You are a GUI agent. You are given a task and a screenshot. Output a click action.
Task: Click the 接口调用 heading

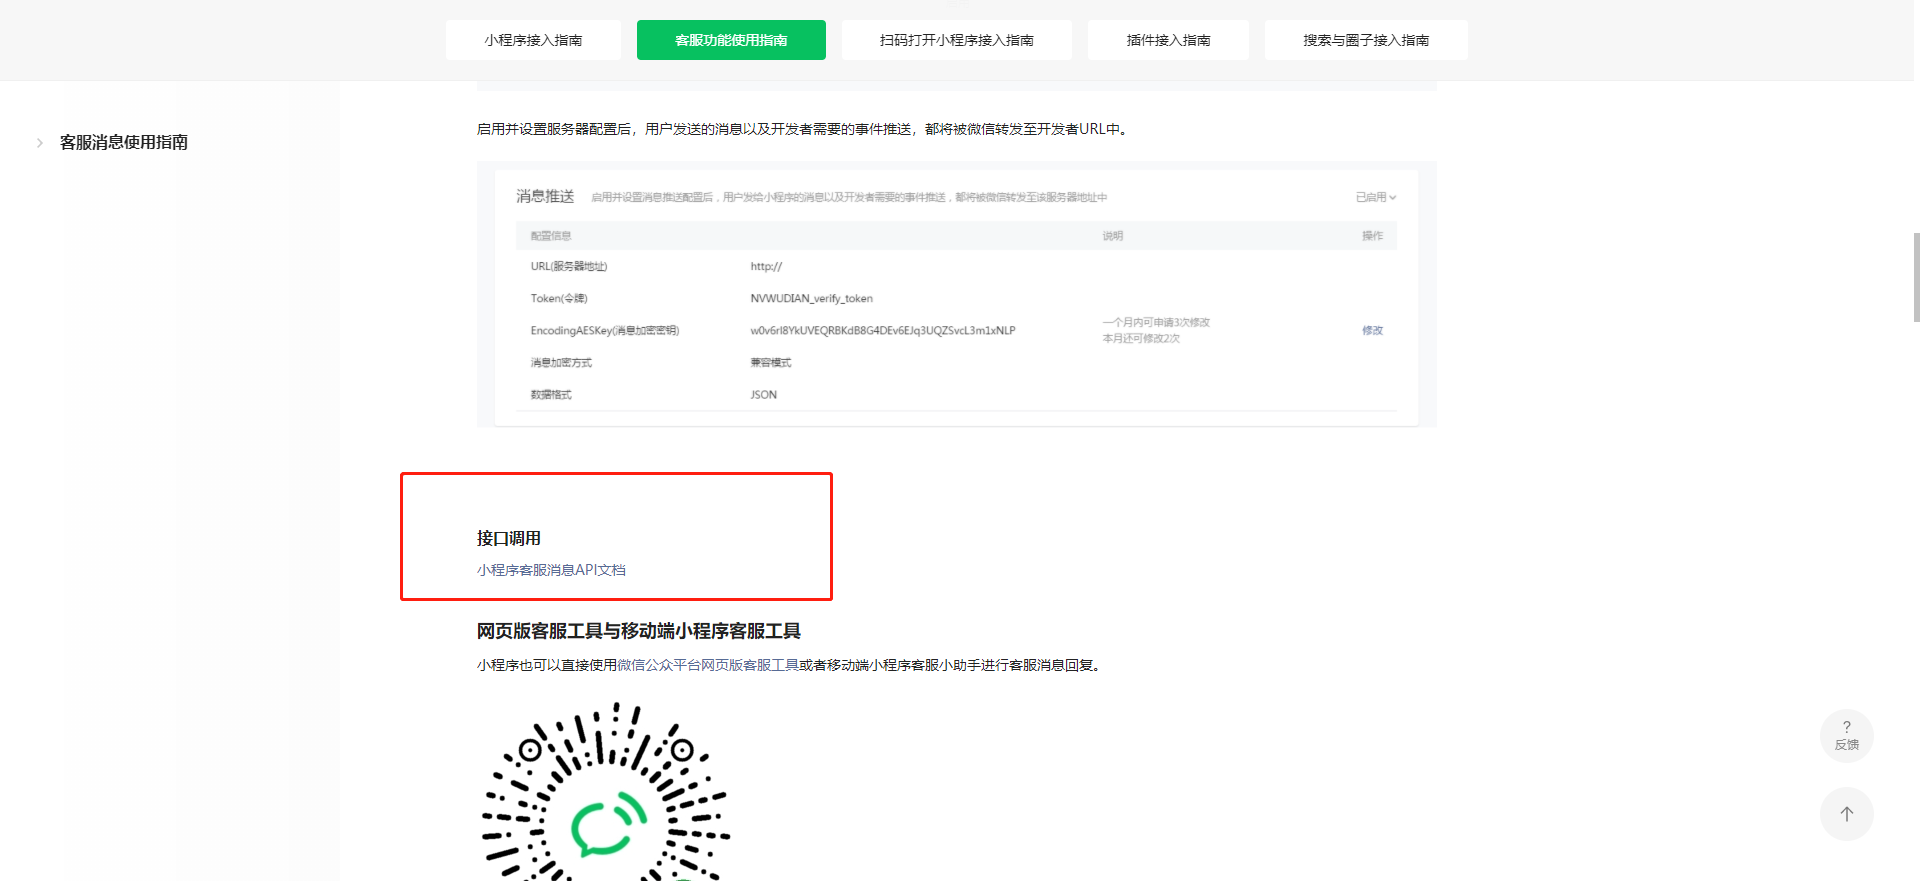pos(509,538)
